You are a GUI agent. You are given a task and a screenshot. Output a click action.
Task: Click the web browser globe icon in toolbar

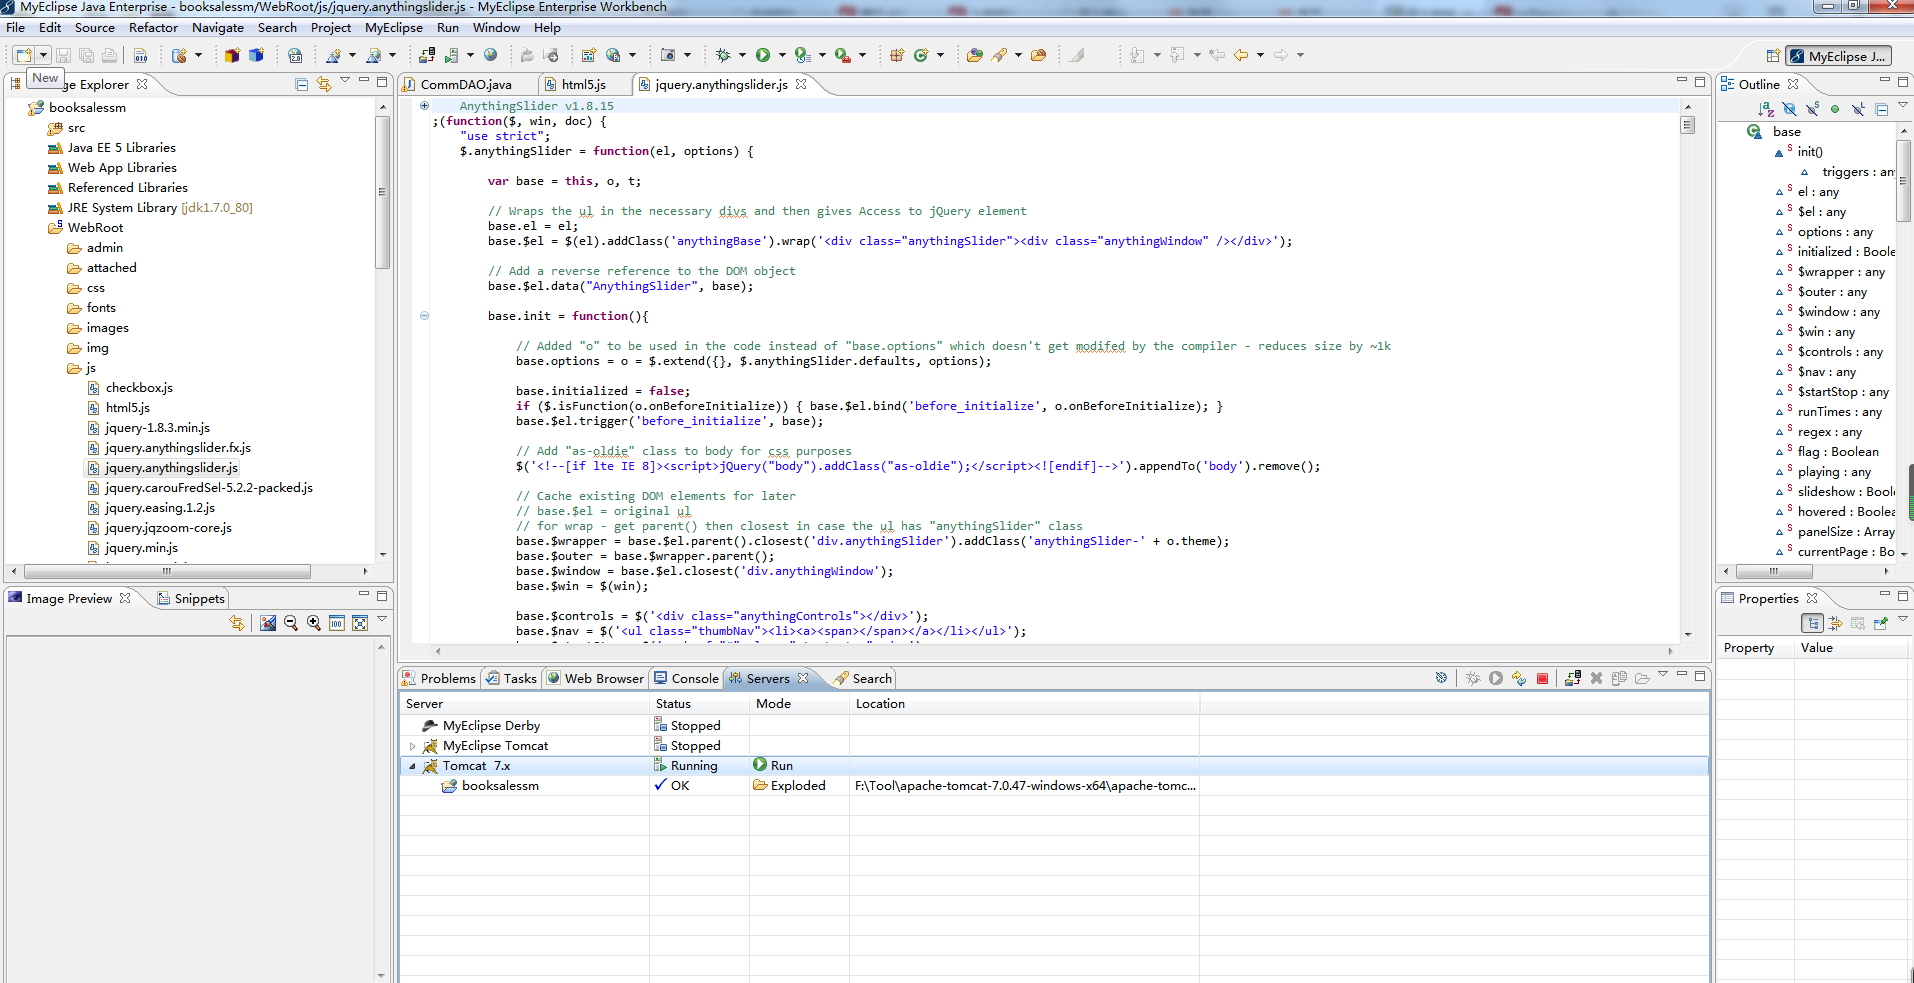491,55
